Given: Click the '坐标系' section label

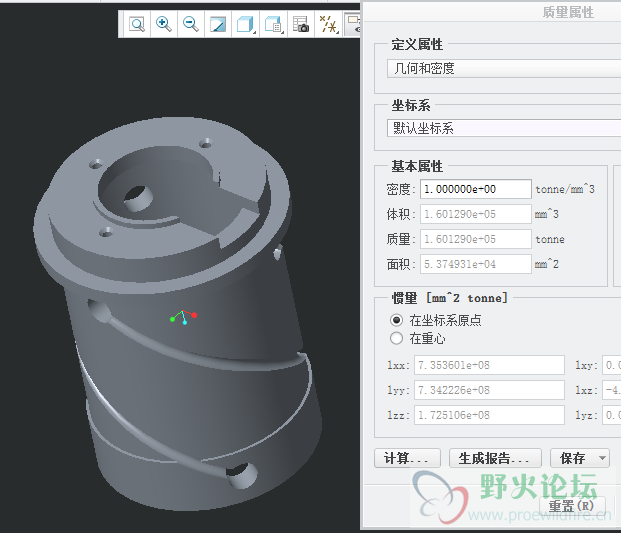Looking at the screenshot, I should coord(411,105).
